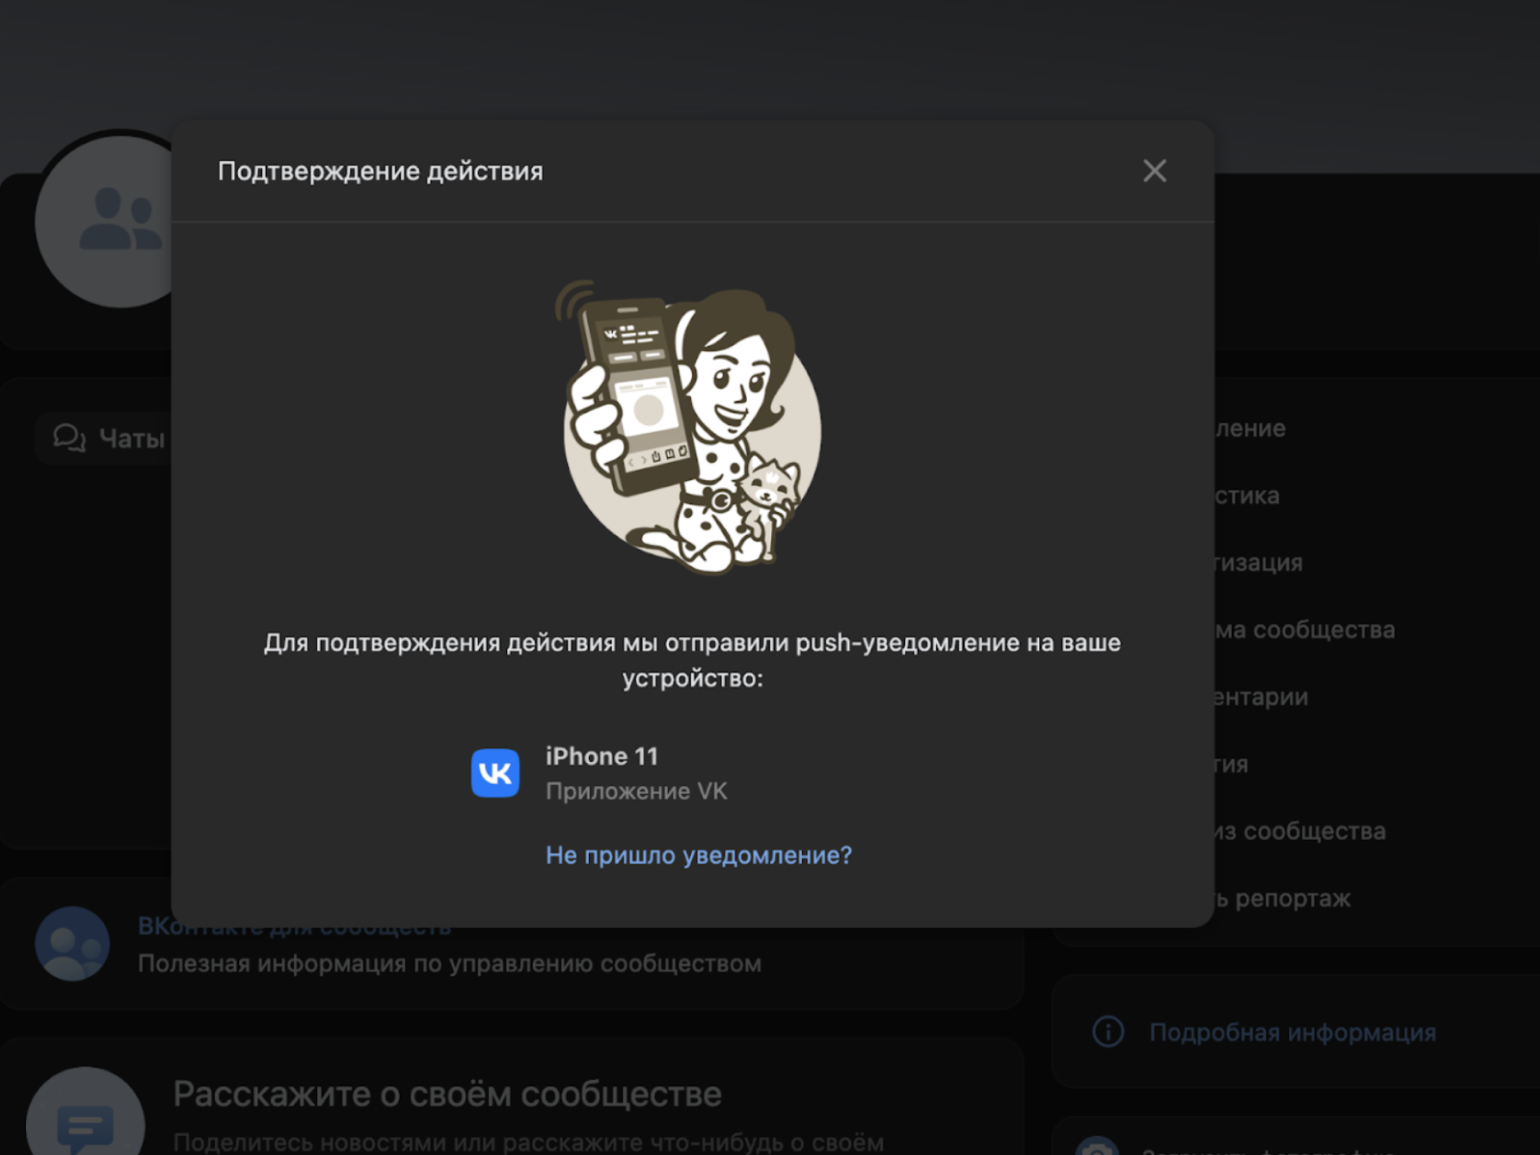Select the menu item ending 'репортаж'
The image size is (1540, 1155).
point(1283,898)
